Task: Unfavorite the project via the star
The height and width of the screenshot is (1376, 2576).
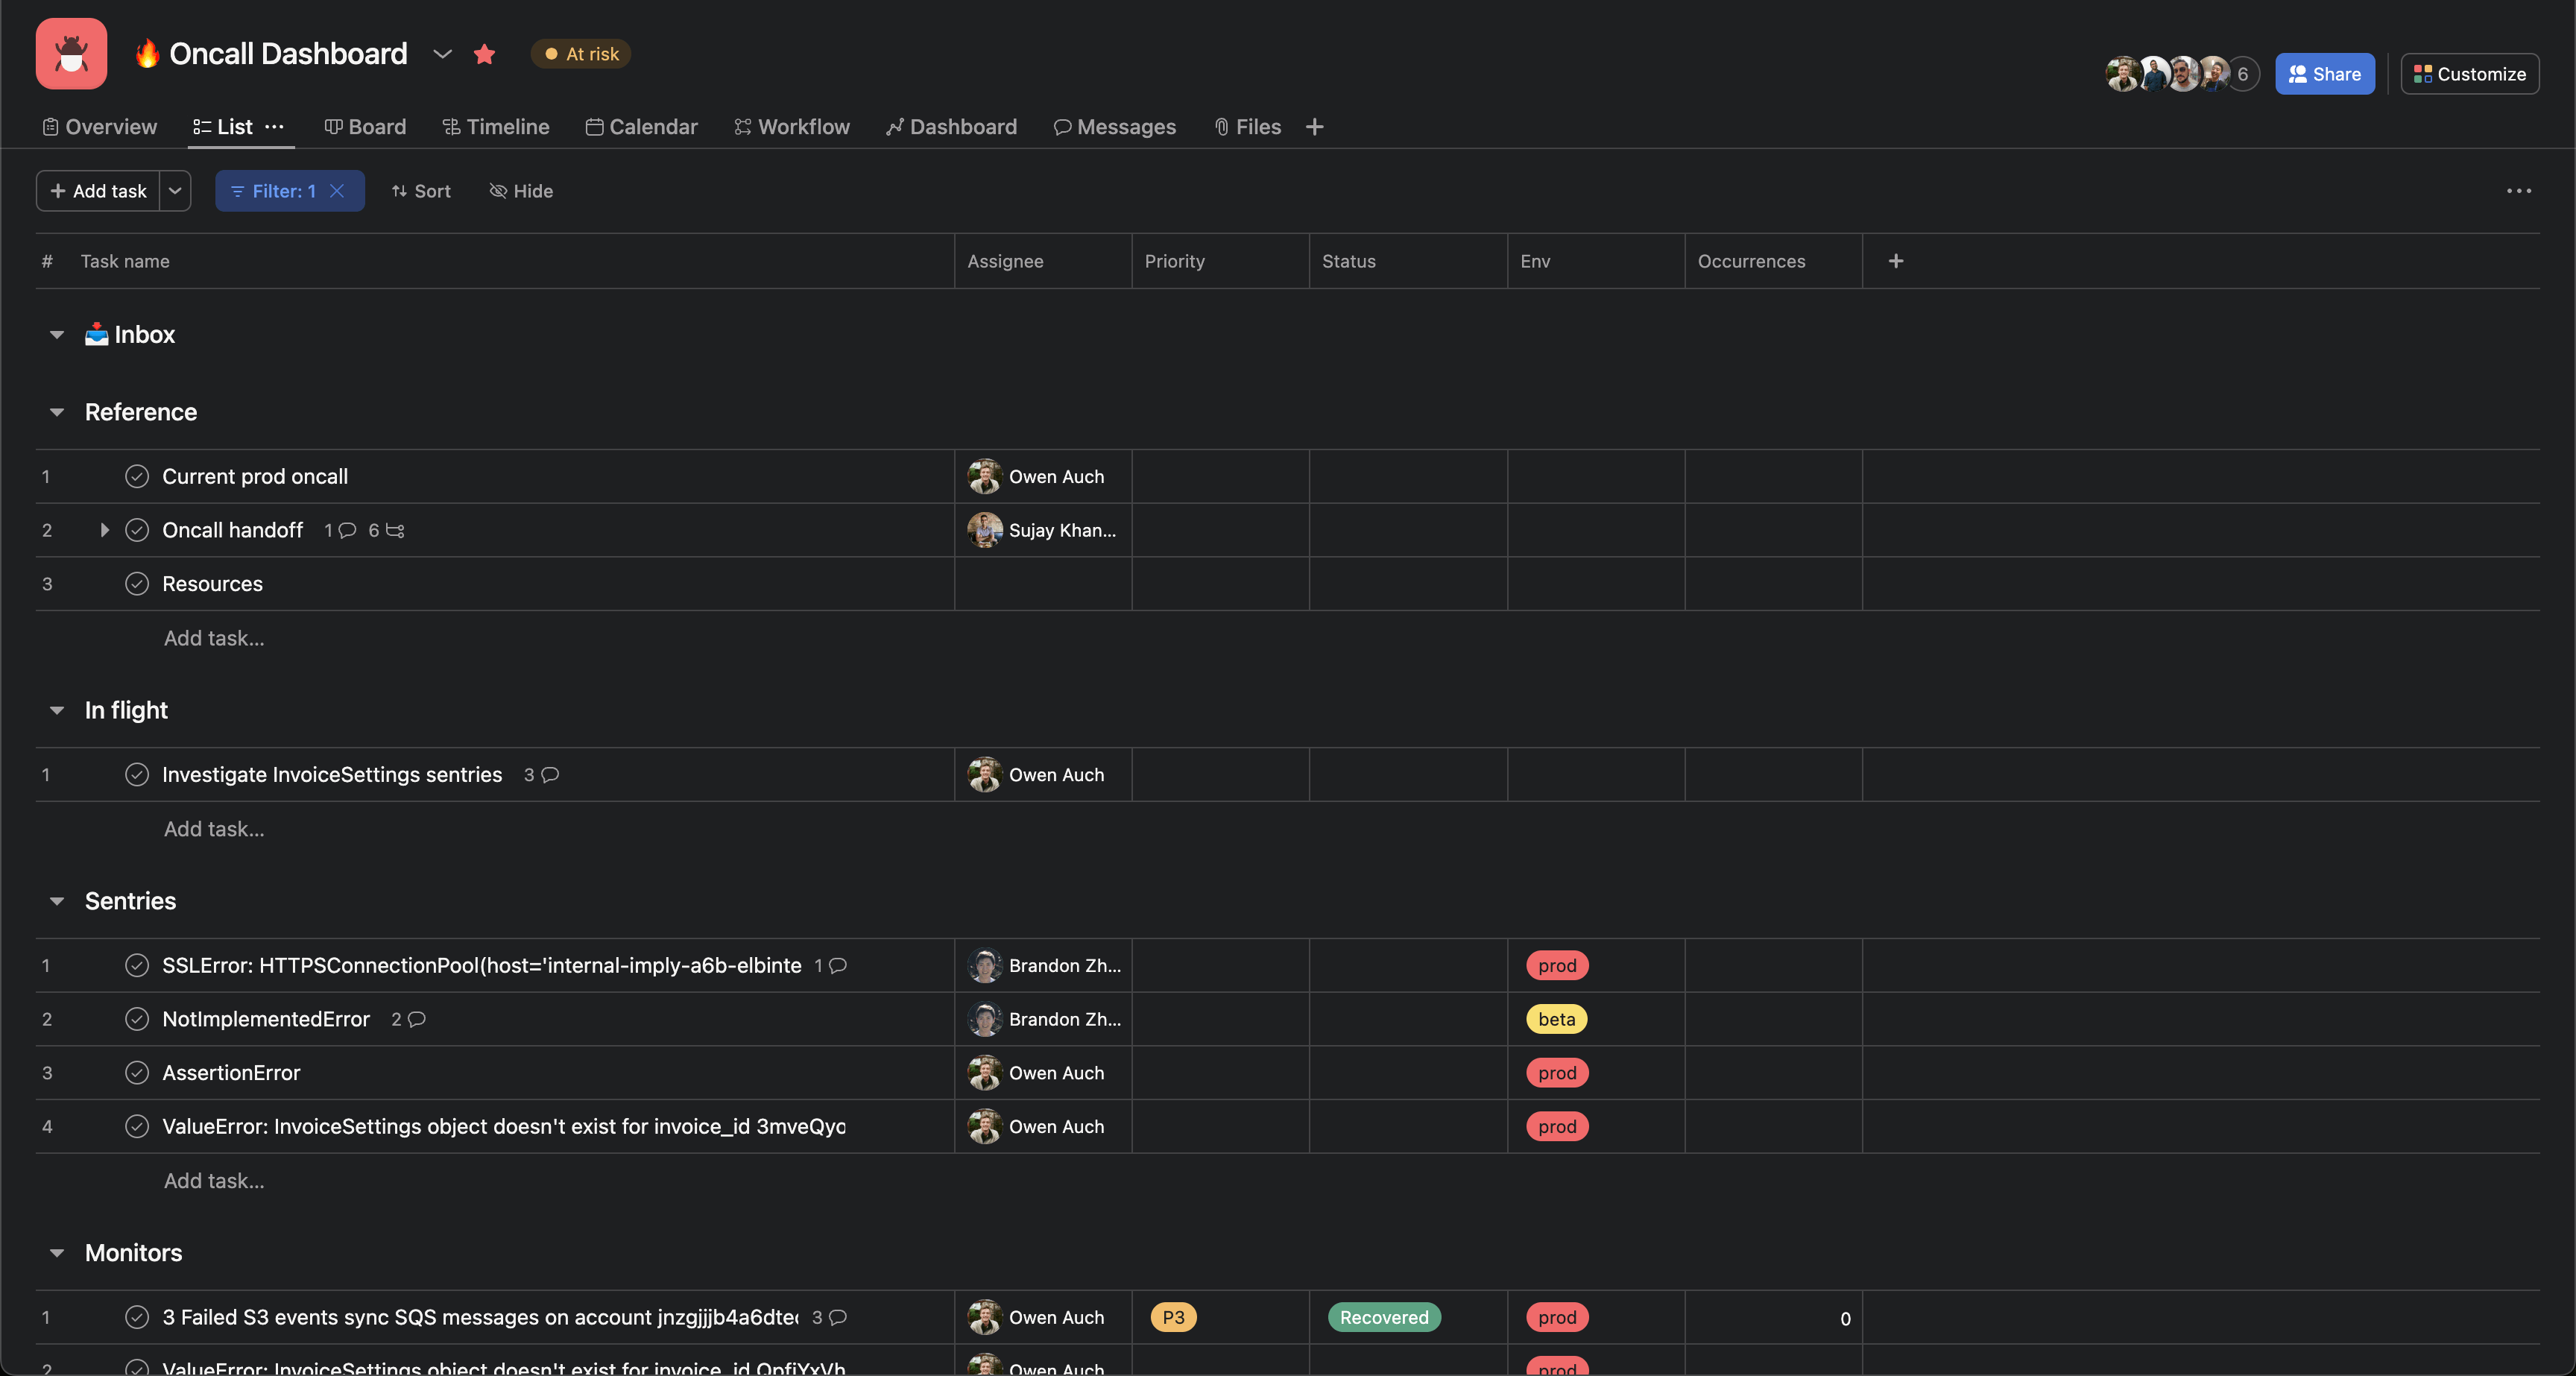Action: tap(485, 54)
